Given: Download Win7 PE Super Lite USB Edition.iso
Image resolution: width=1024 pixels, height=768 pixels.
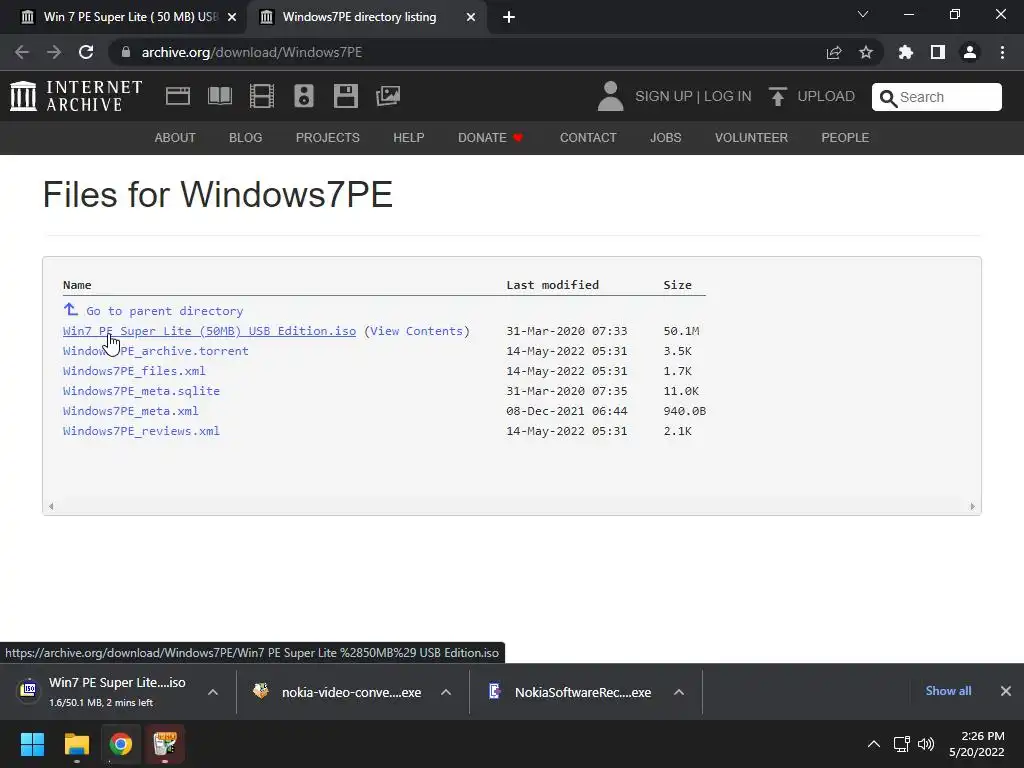Looking at the screenshot, I should [210, 331].
